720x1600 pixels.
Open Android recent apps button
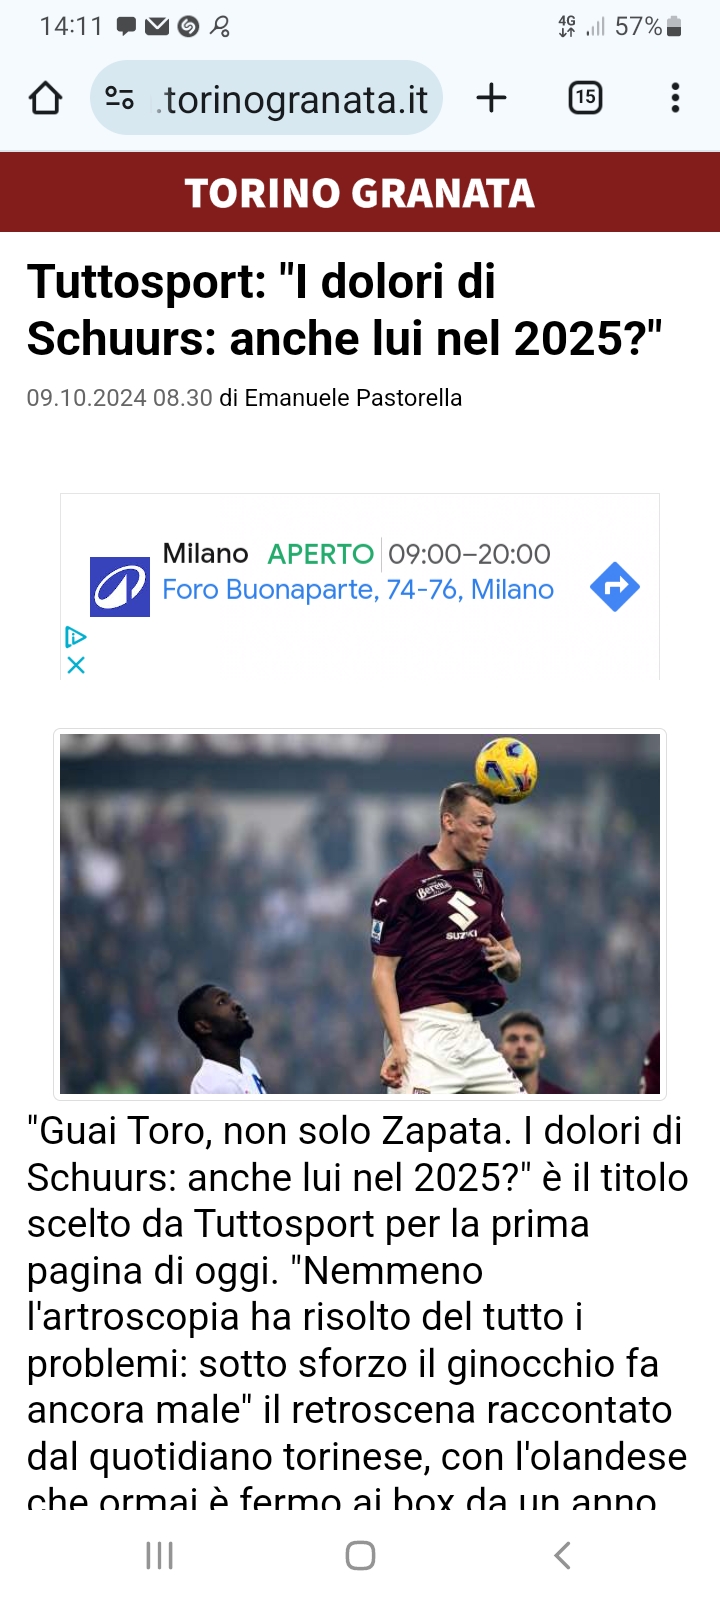coord(160,1555)
